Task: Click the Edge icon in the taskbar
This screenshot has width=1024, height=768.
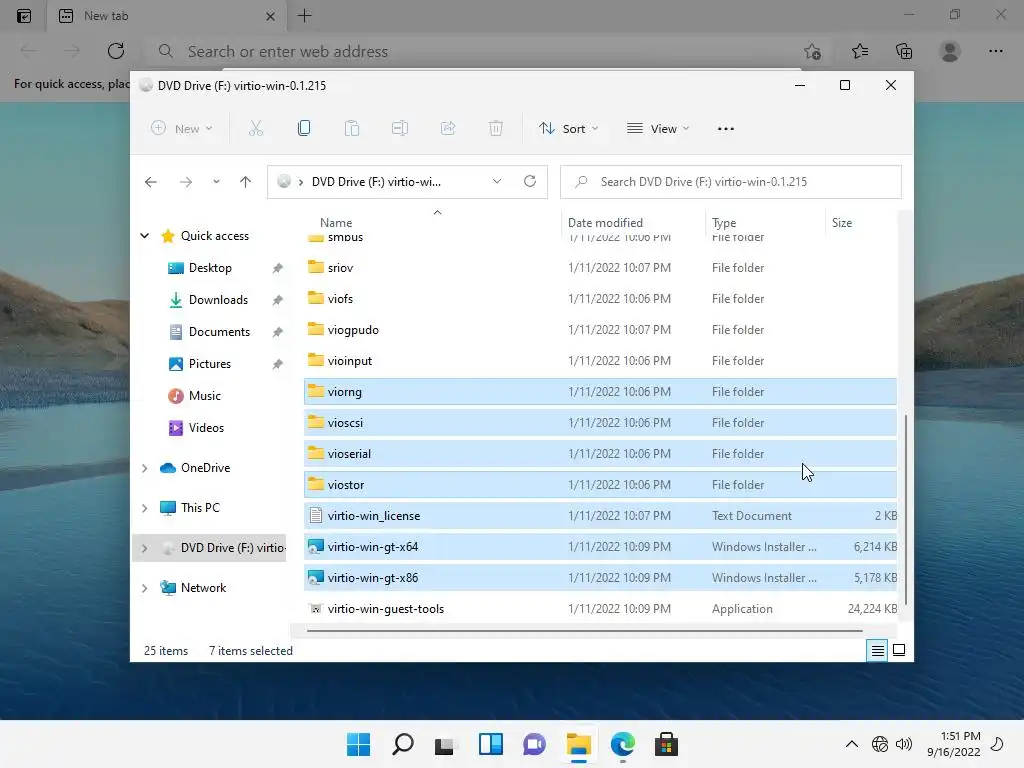Action: pyautogui.click(x=622, y=744)
